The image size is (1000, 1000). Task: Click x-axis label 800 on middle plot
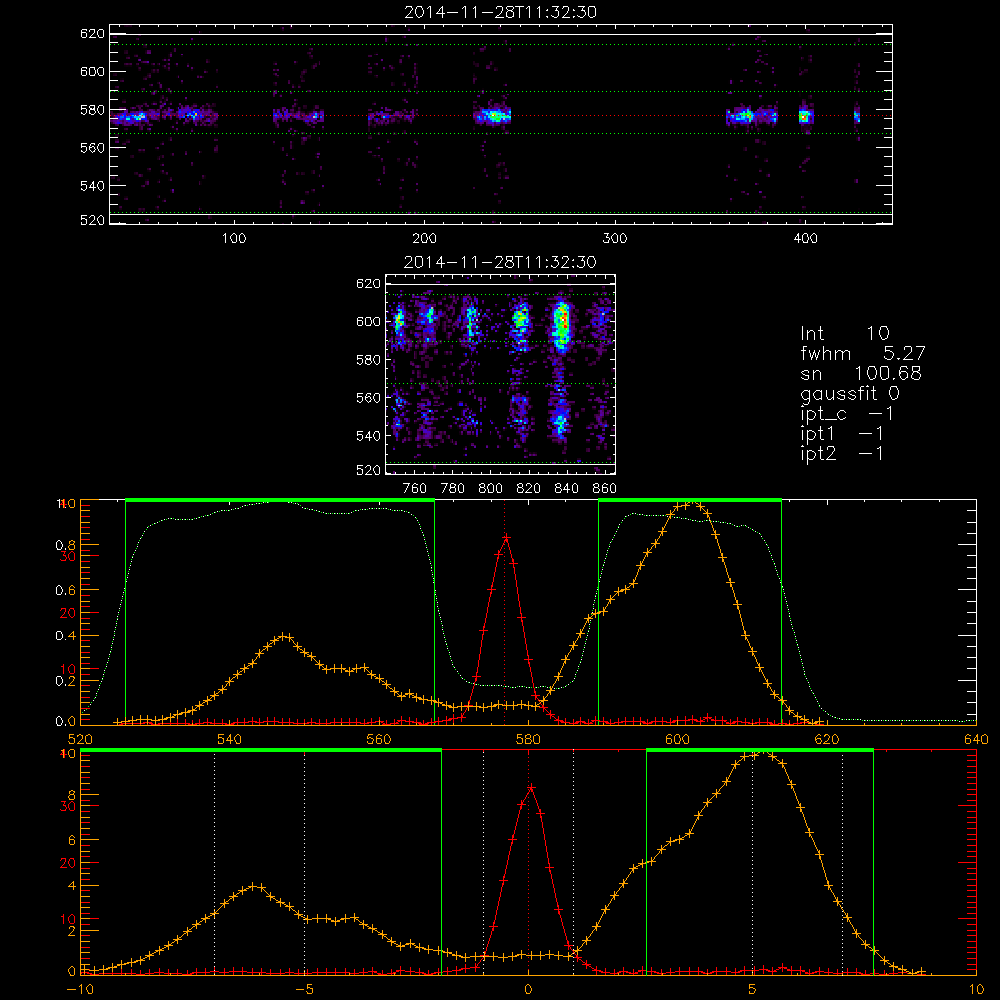tap(490, 489)
